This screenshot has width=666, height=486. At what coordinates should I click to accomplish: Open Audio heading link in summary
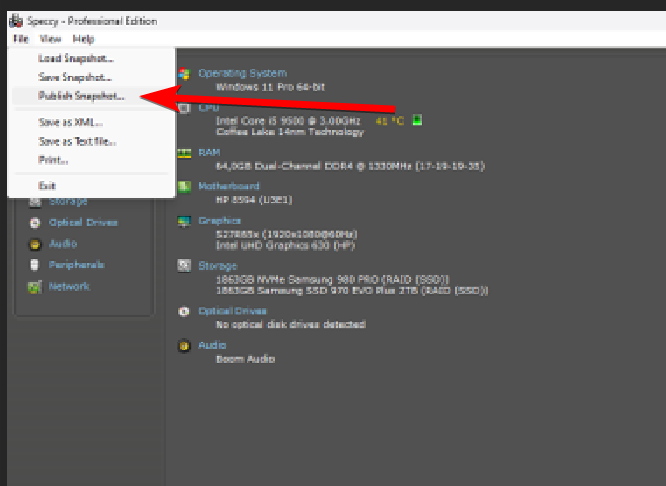212,345
